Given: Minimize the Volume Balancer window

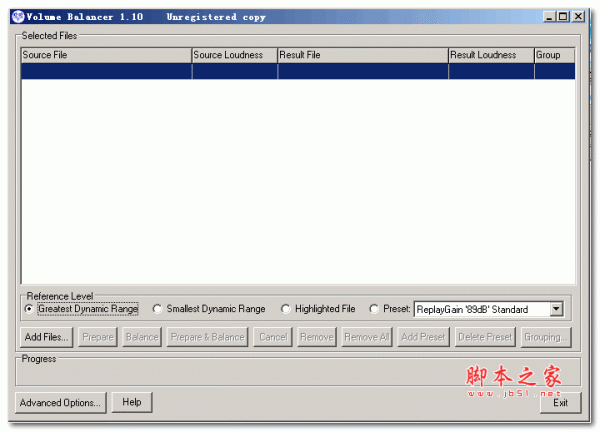Looking at the screenshot, I should [x=549, y=17].
